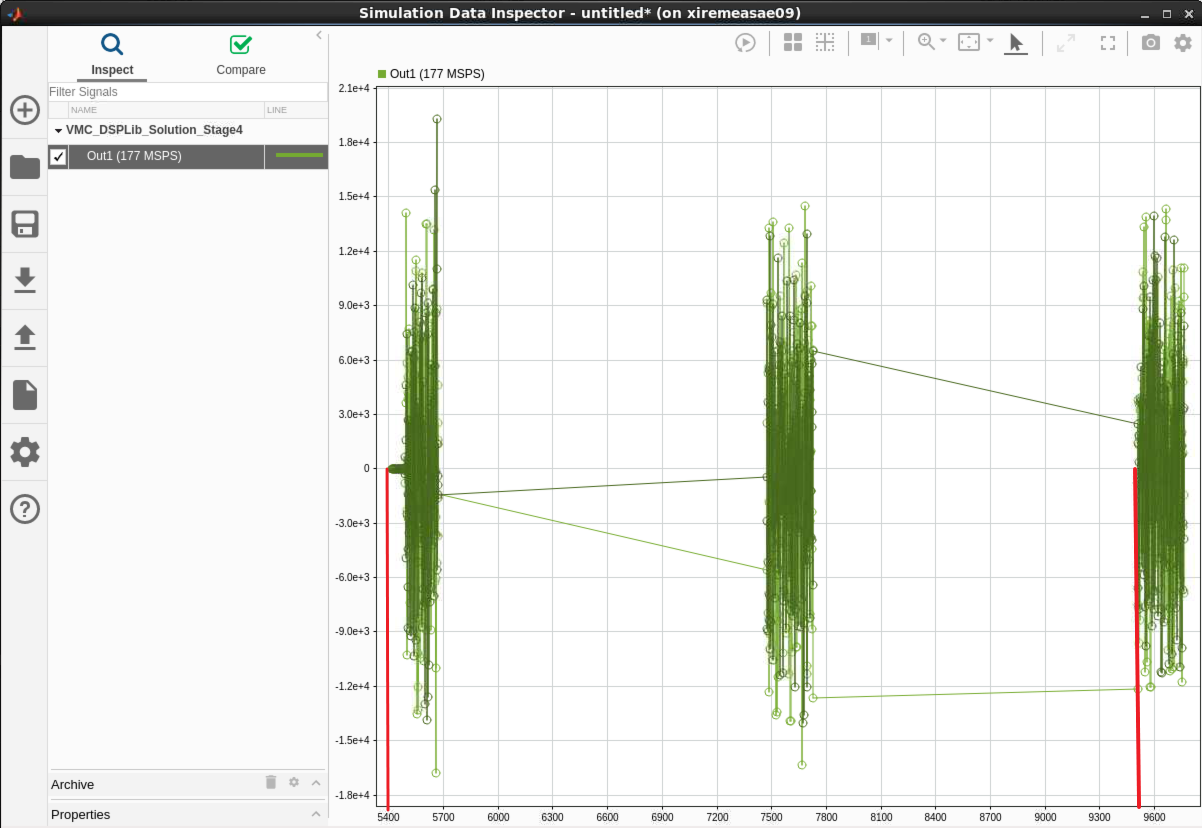Image resolution: width=1202 pixels, height=828 pixels.
Task: Save the session with floppy disk icon
Action: [x=24, y=224]
